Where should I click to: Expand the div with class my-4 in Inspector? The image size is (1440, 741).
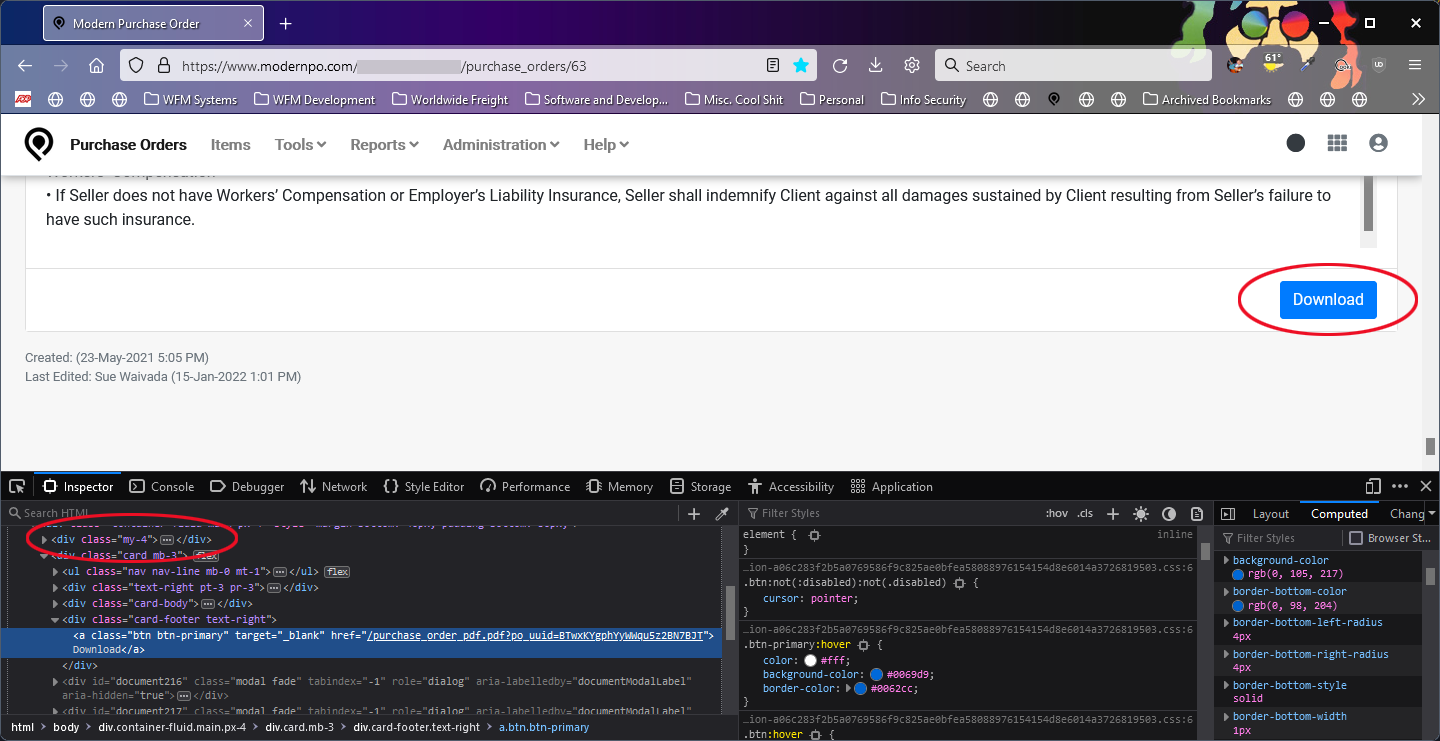(x=44, y=538)
